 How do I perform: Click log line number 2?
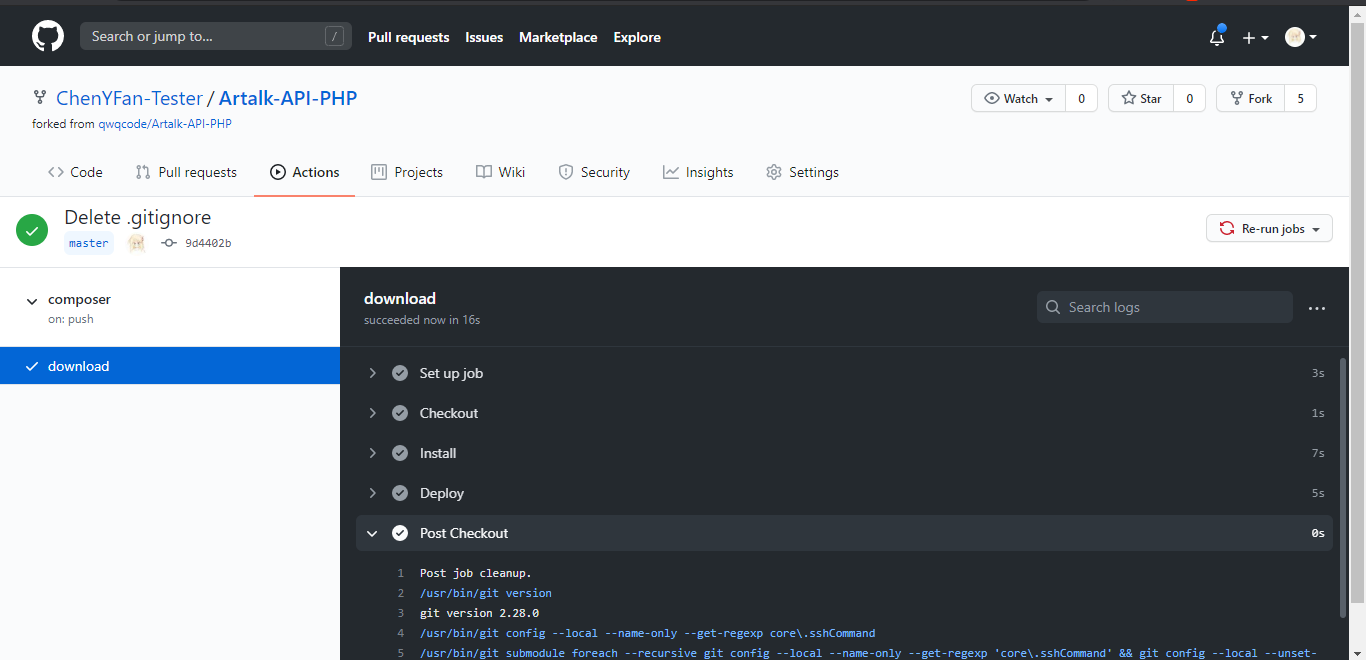point(400,593)
